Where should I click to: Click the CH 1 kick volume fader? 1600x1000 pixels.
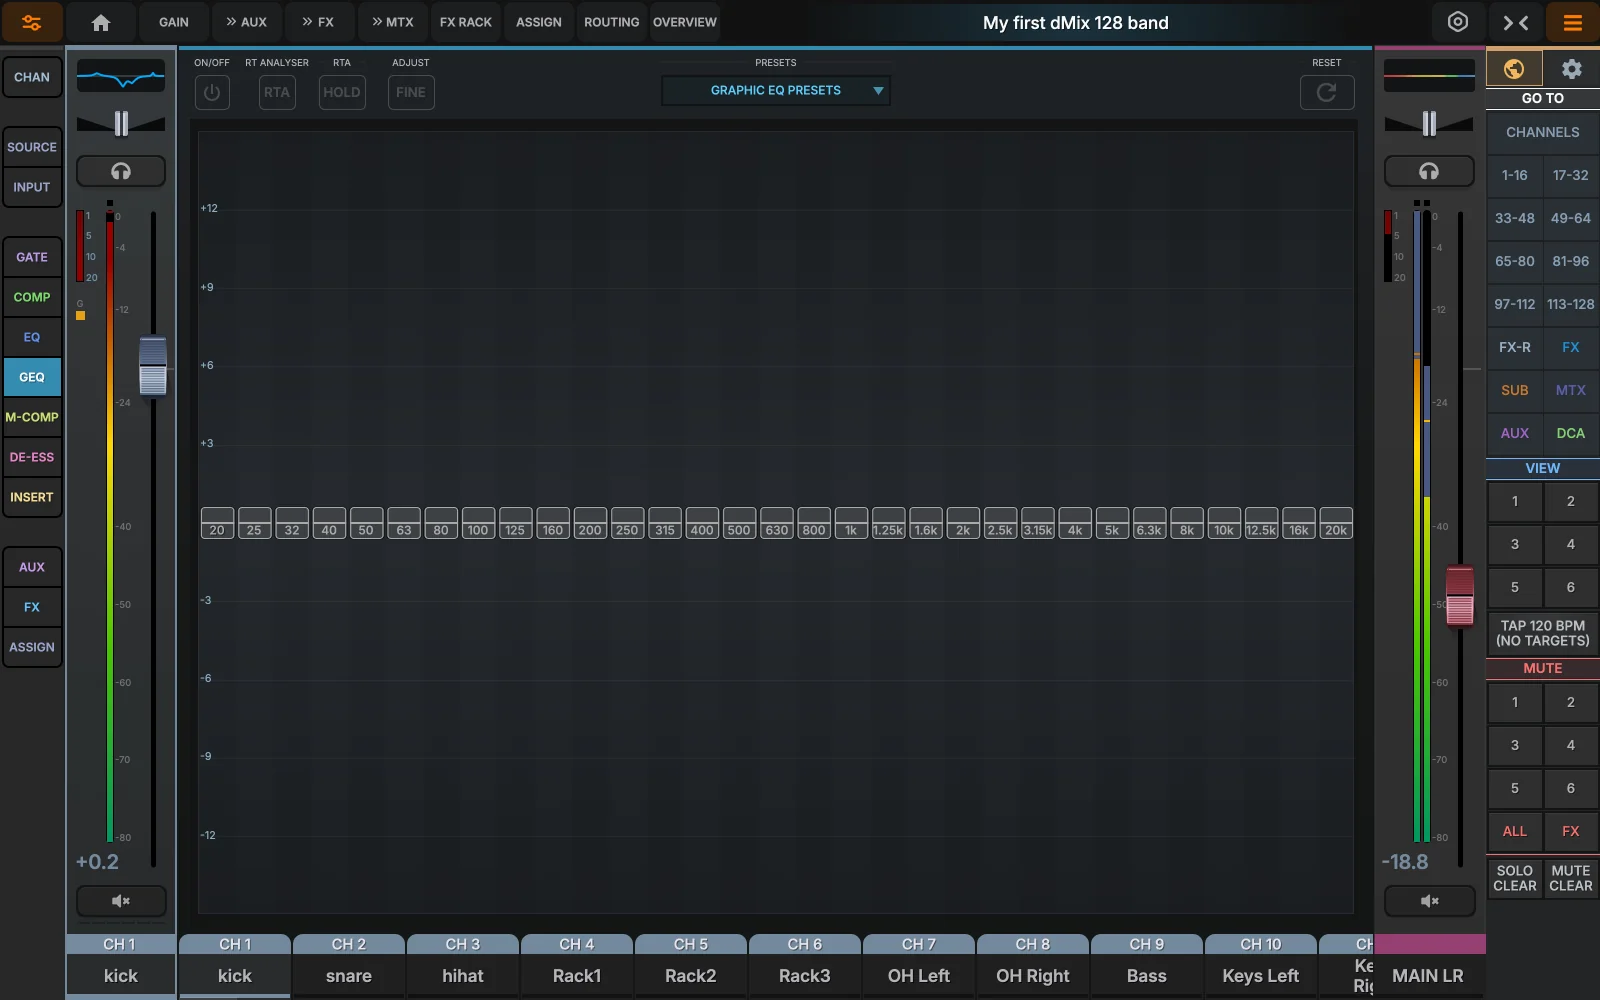point(153,365)
